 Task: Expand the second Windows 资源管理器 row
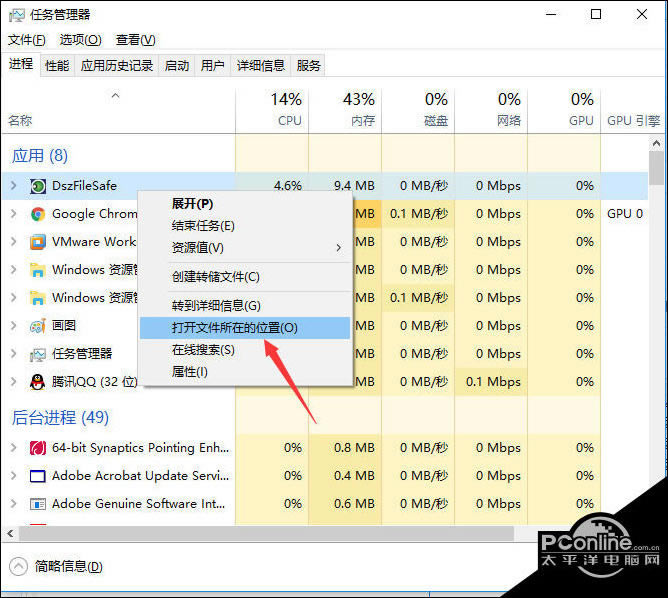coord(14,298)
